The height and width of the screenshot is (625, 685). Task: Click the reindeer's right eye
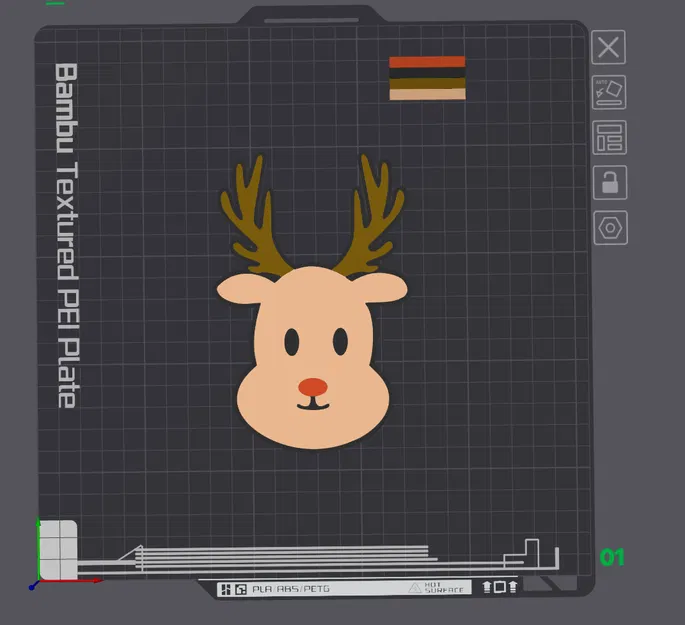[340, 341]
